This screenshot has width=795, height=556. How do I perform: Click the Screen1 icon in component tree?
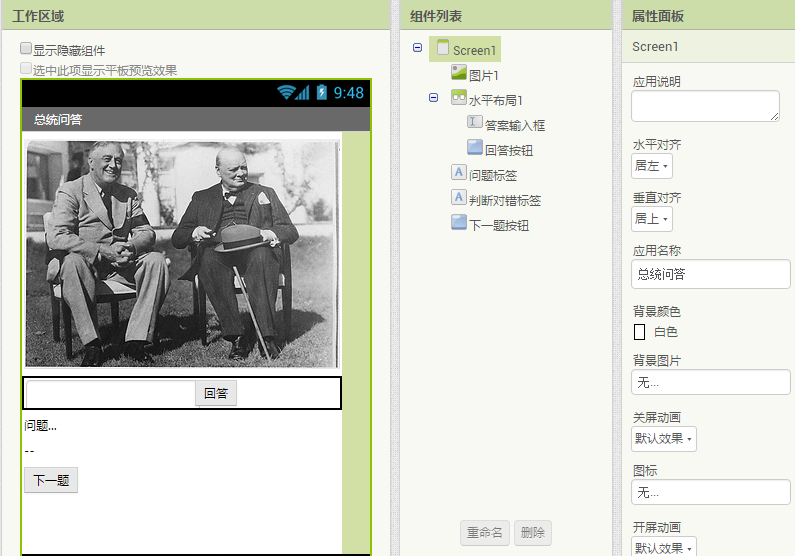point(443,49)
